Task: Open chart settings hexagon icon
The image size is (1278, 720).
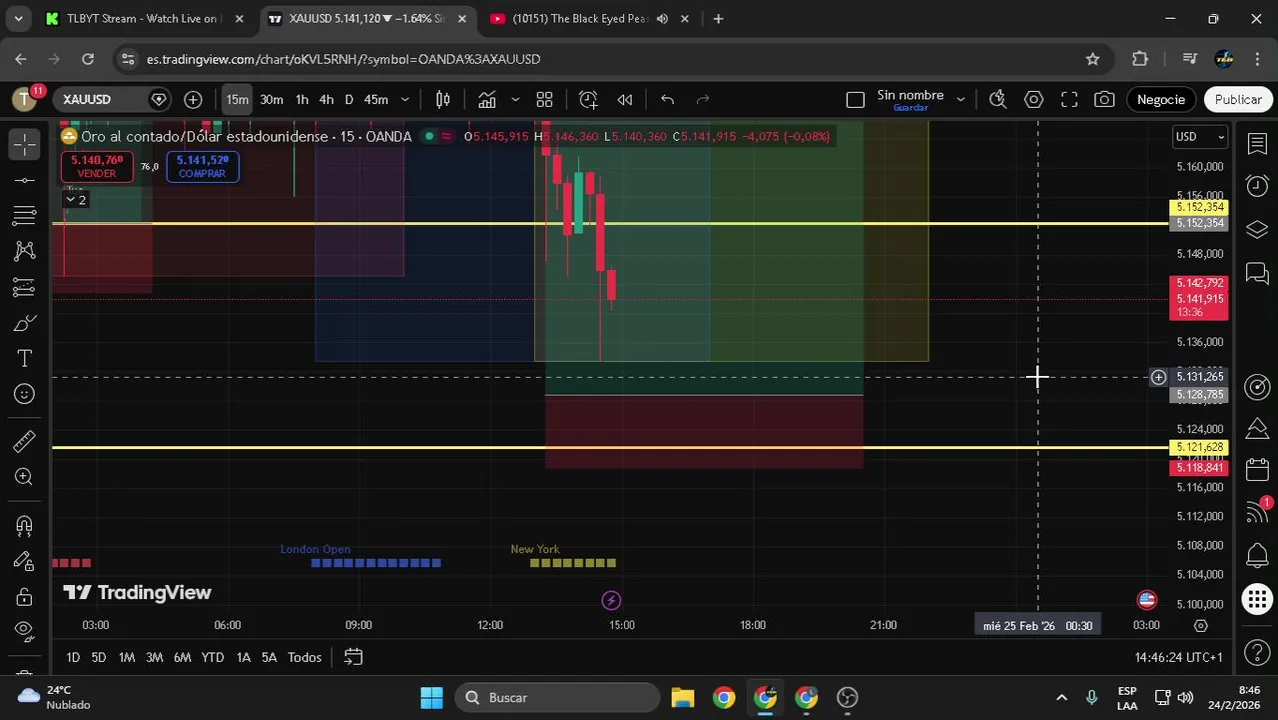Action: (x=1034, y=99)
